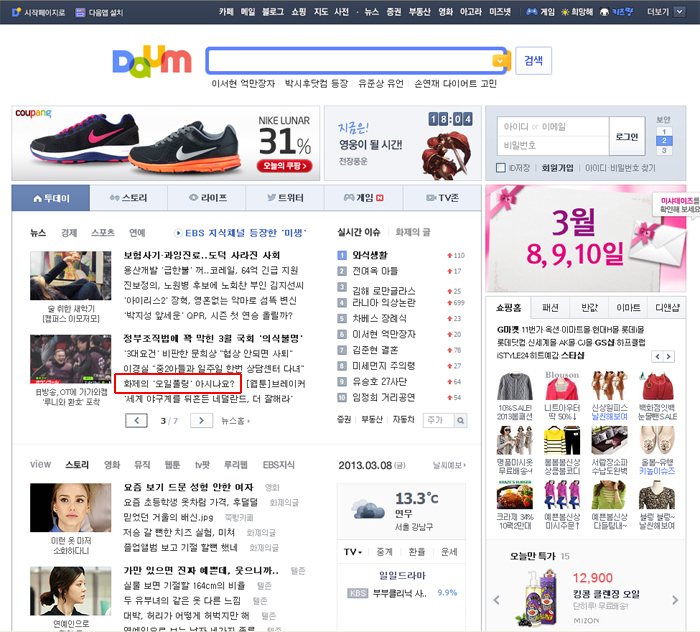Open the 오늘의 쿠팡 red button
Viewport: 700px width, 632px height.
(x=284, y=166)
